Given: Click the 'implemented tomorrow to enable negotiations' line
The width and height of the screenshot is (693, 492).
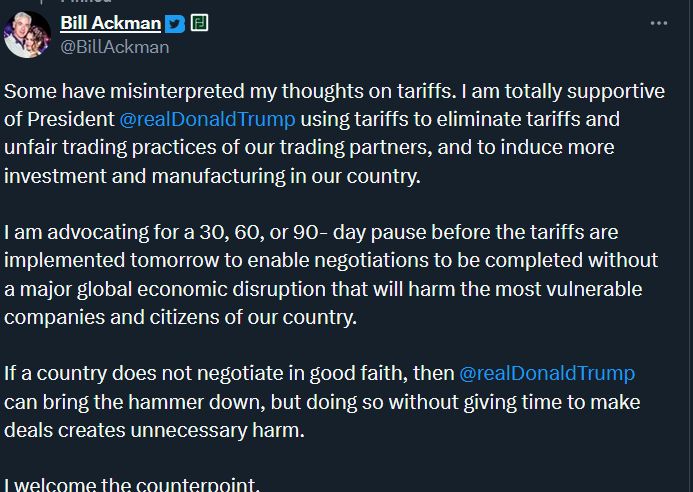Looking at the screenshot, I should [331, 260].
